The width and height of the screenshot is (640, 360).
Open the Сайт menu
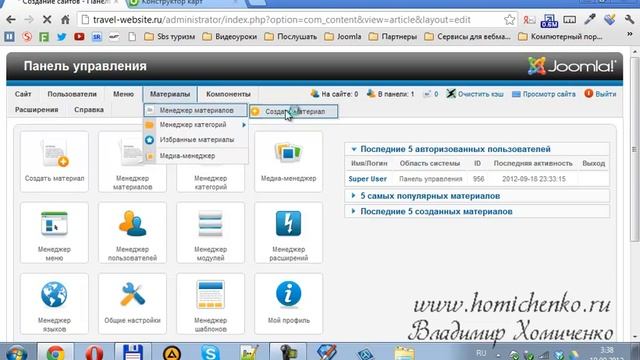[x=23, y=94]
